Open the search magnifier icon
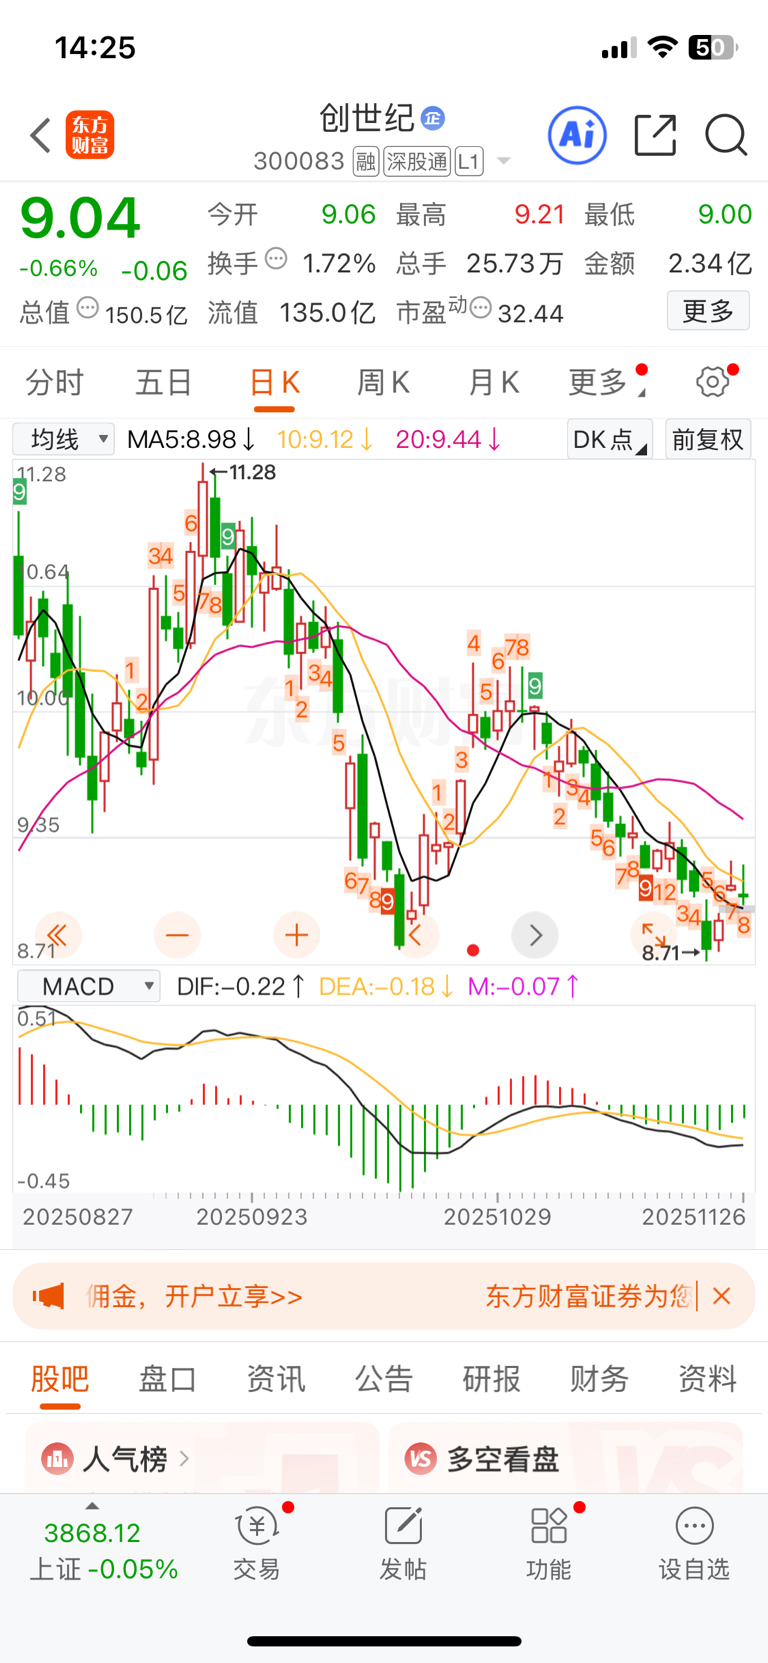 pyautogui.click(x=726, y=135)
